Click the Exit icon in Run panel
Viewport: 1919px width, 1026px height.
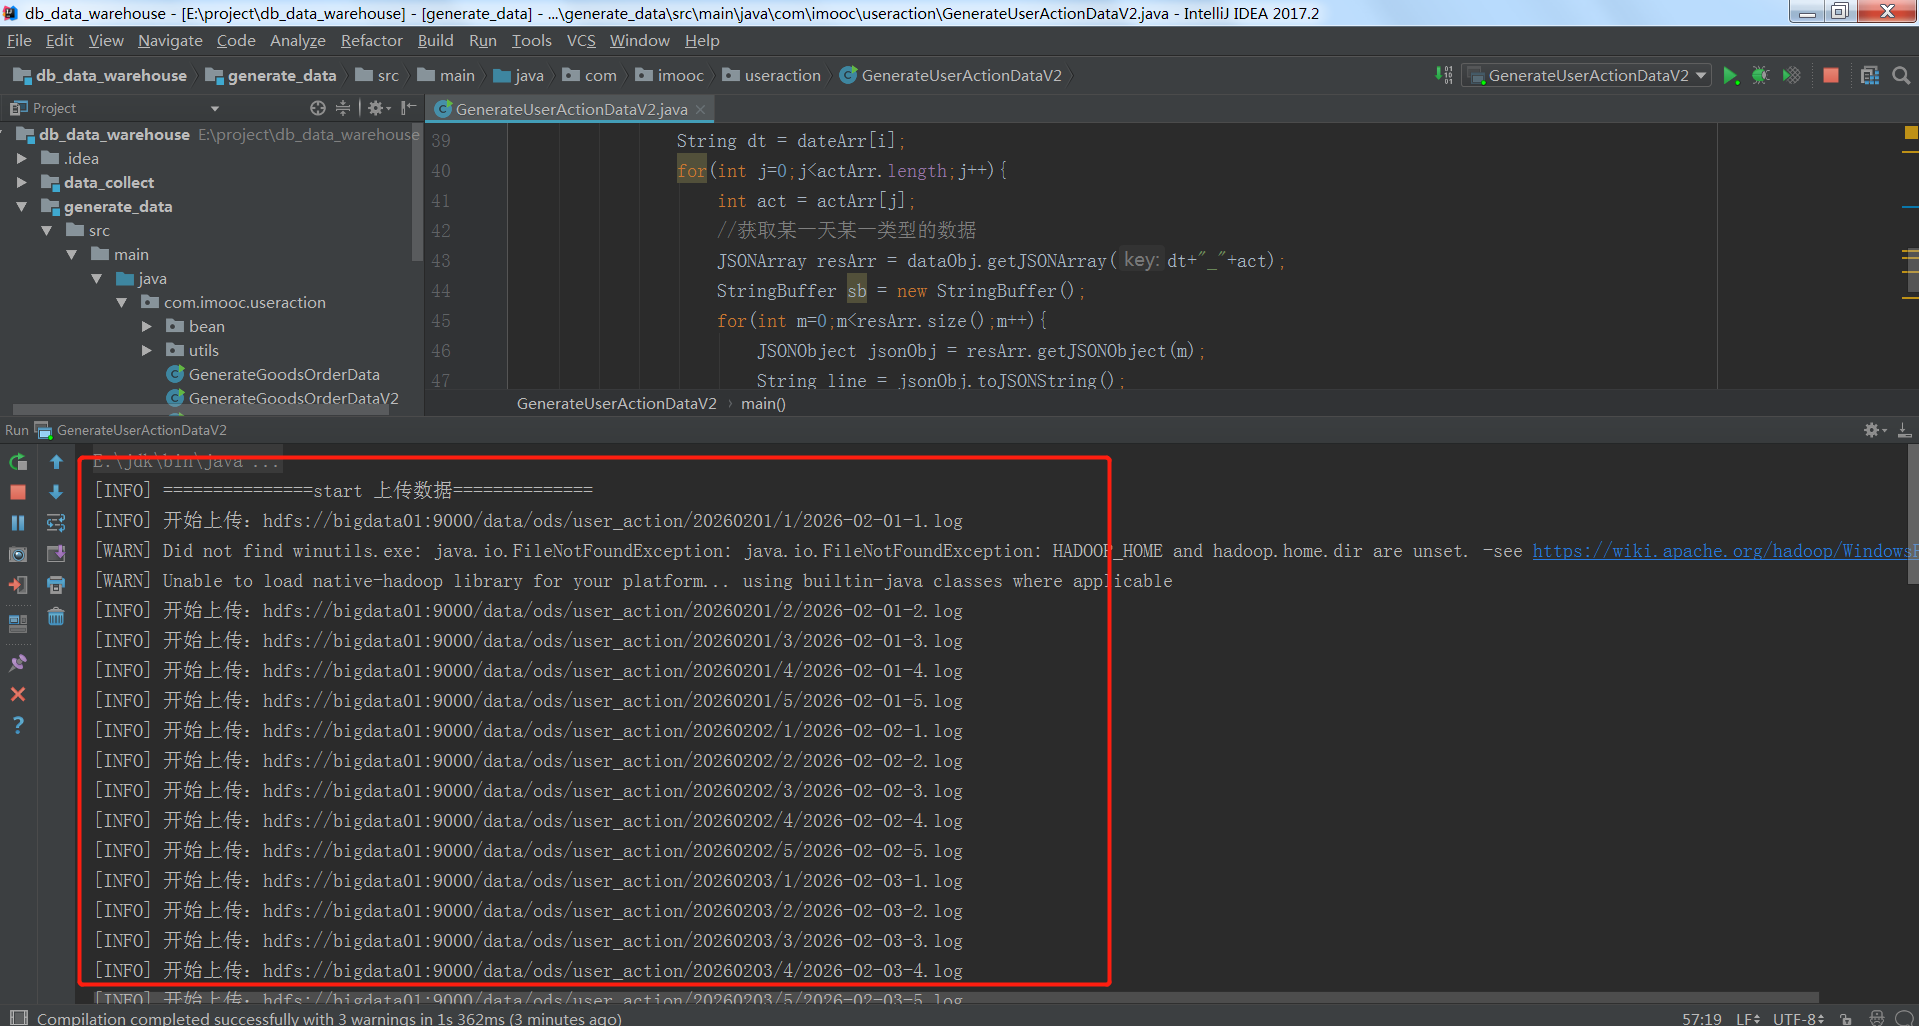tap(18, 585)
